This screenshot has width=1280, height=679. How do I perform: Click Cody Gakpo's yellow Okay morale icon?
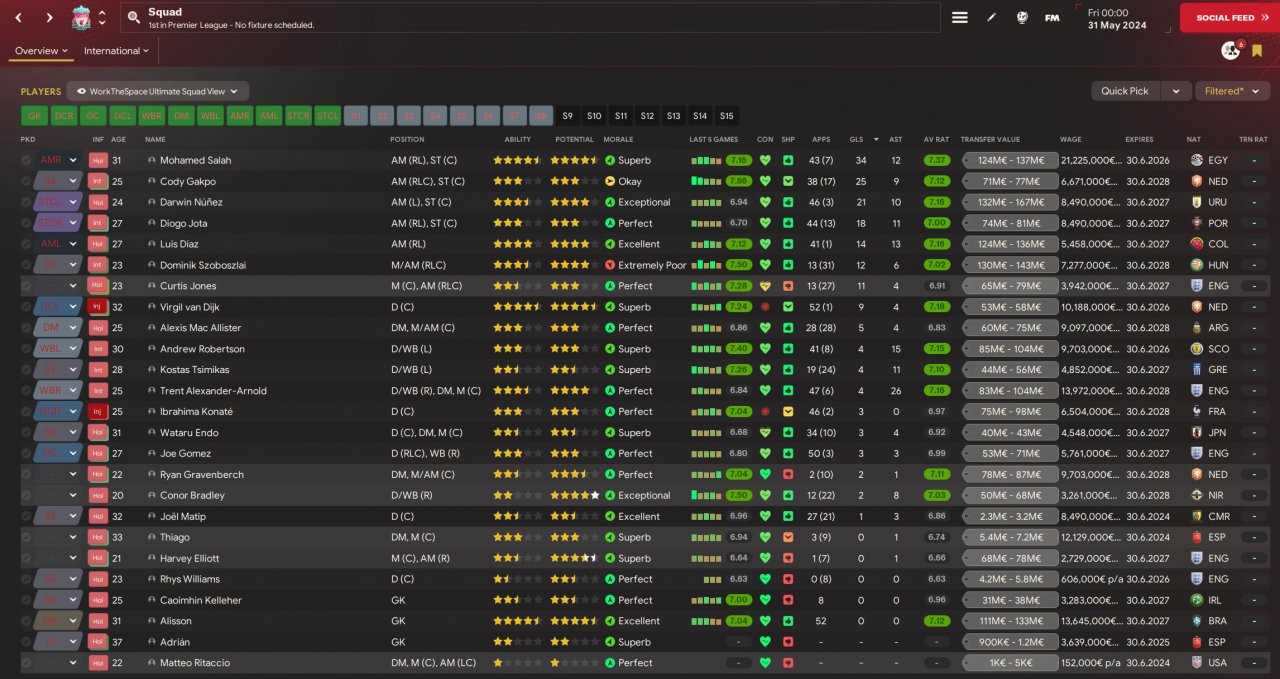coord(610,181)
